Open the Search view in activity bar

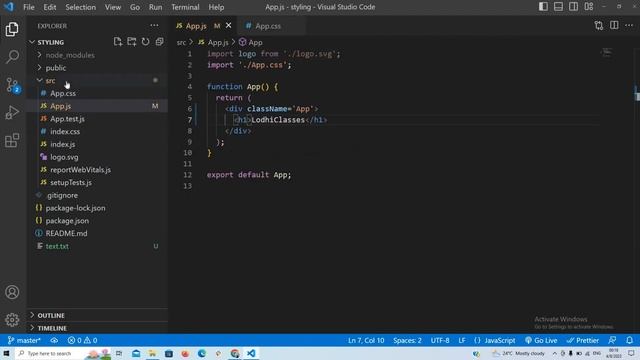[12, 57]
